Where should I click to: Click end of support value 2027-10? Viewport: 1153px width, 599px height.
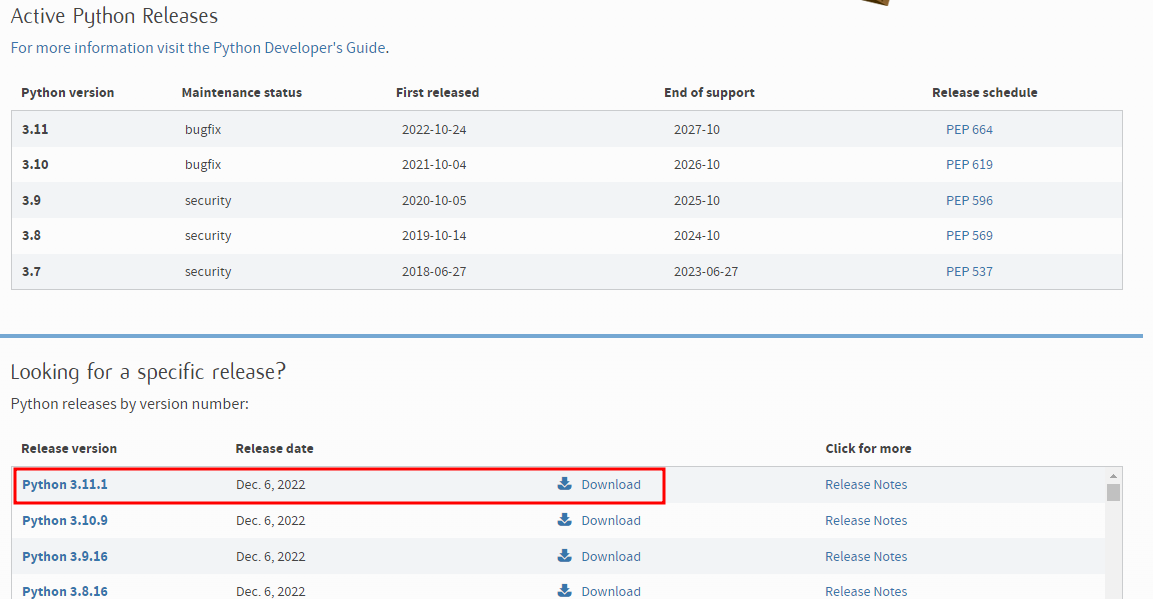point(696,129)
